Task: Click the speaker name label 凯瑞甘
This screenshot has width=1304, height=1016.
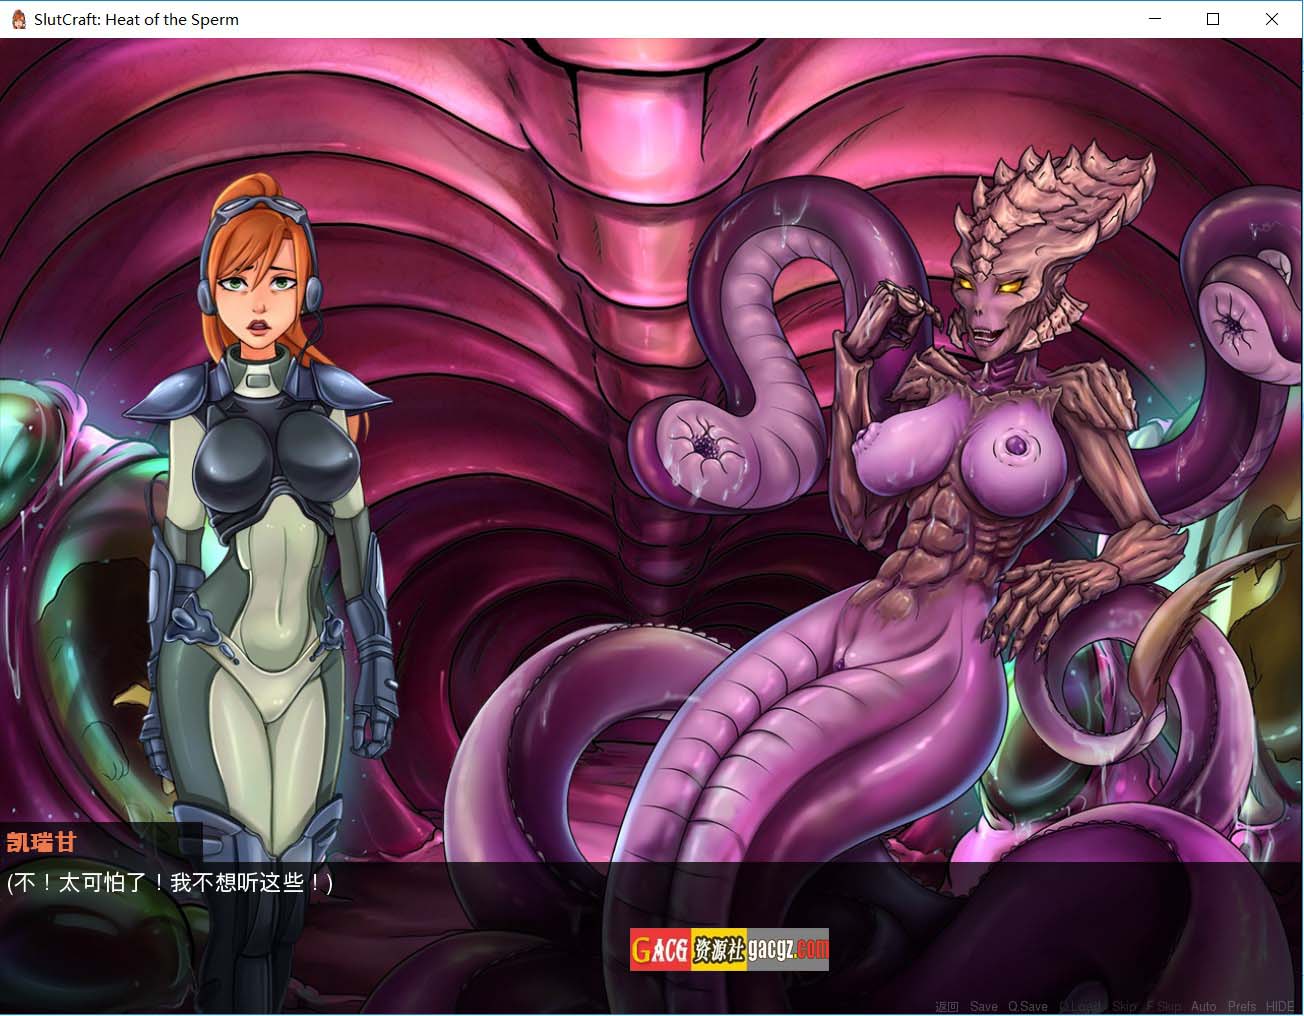Action: (42, 842)
